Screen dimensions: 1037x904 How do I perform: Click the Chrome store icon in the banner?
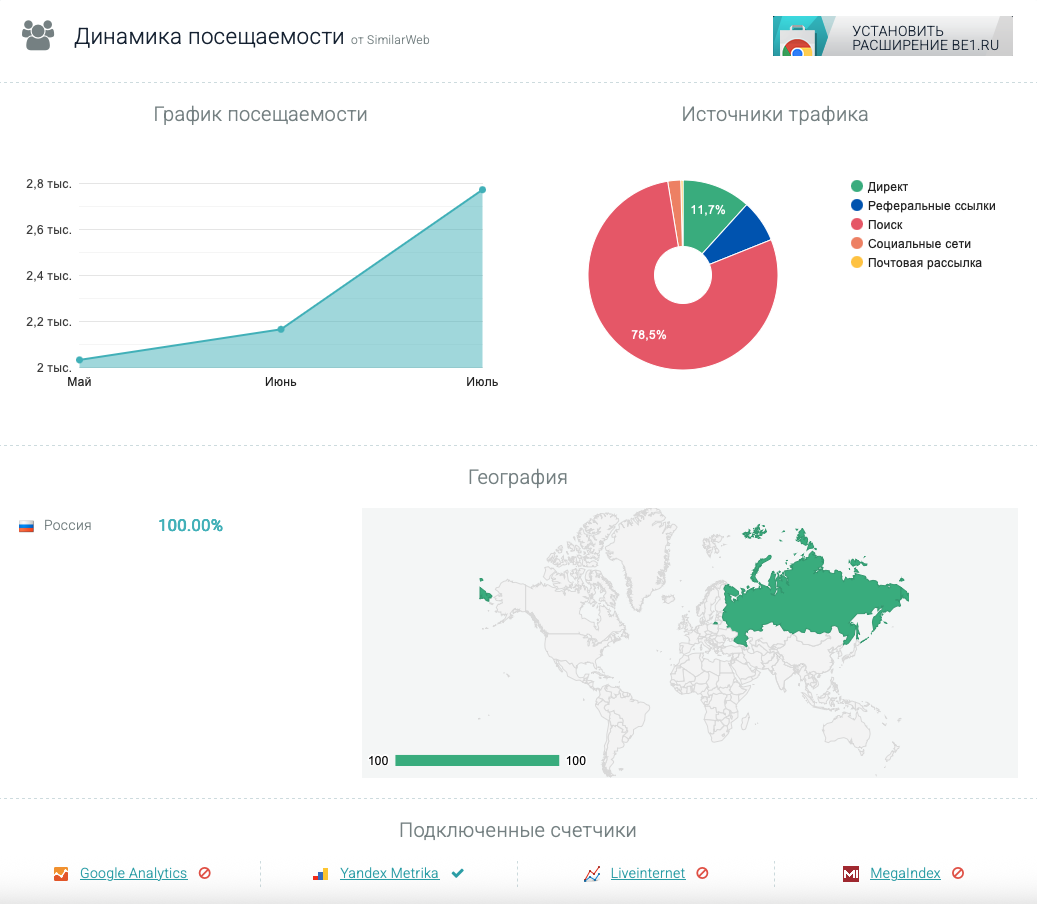[797, 42]
